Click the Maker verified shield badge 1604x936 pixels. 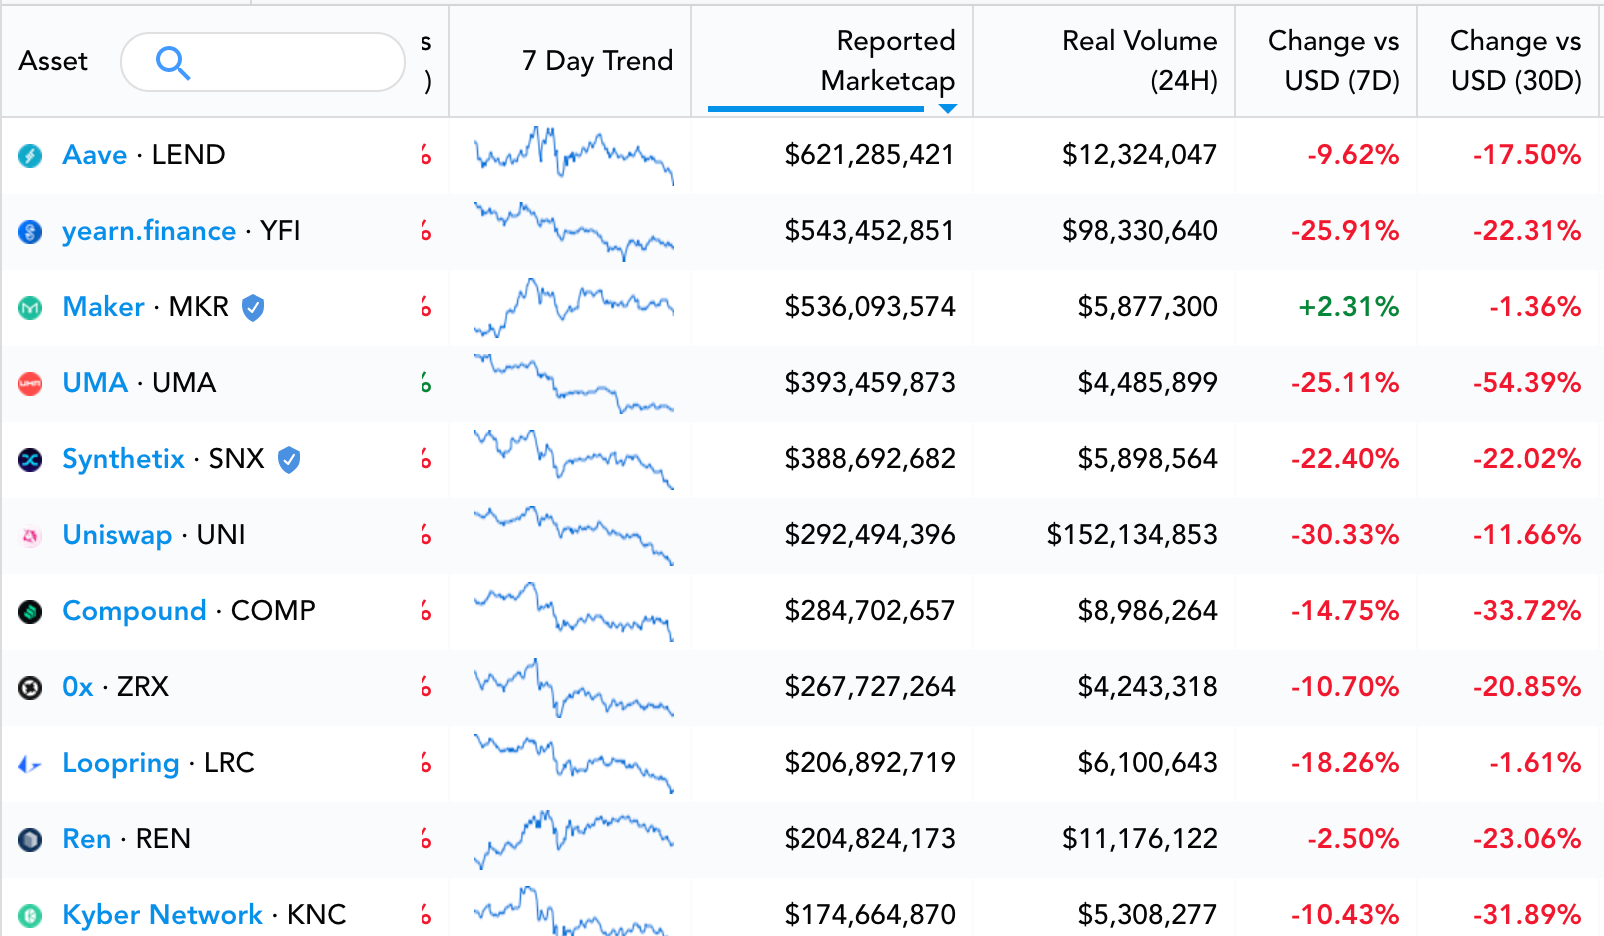click(254, 308)
